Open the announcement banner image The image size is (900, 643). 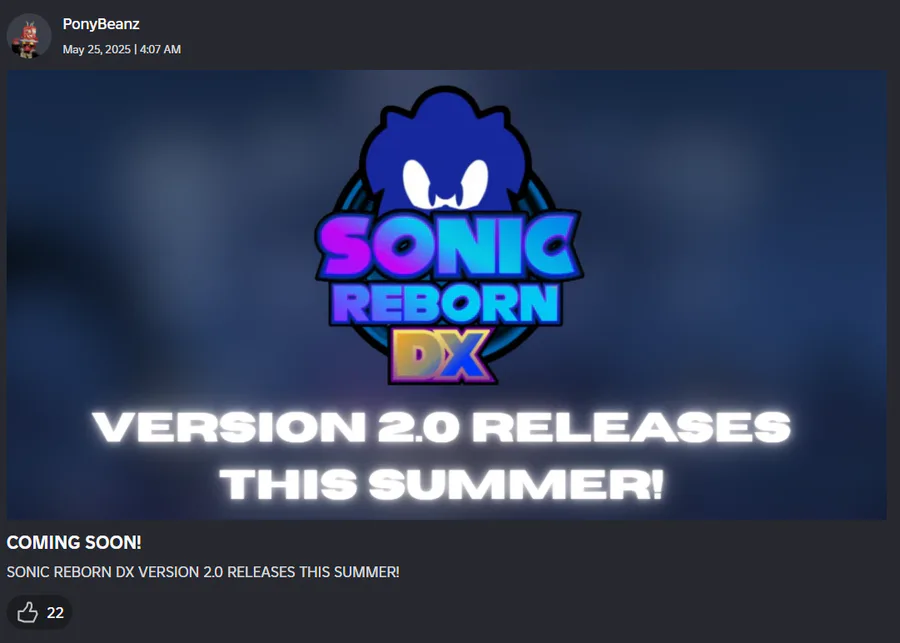pos(447,295)
